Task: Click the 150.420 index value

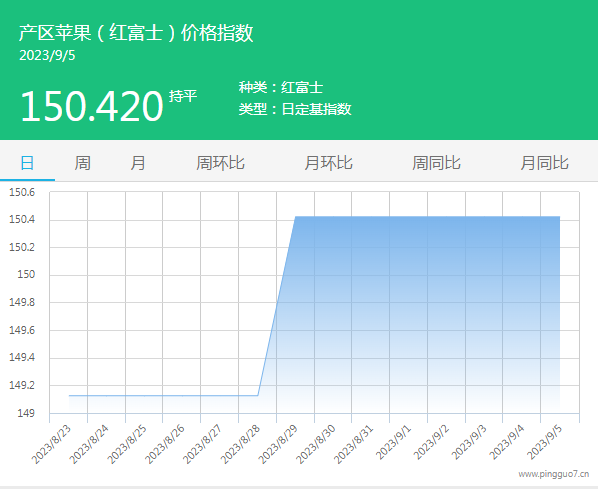Action: [x=92, y=106]
